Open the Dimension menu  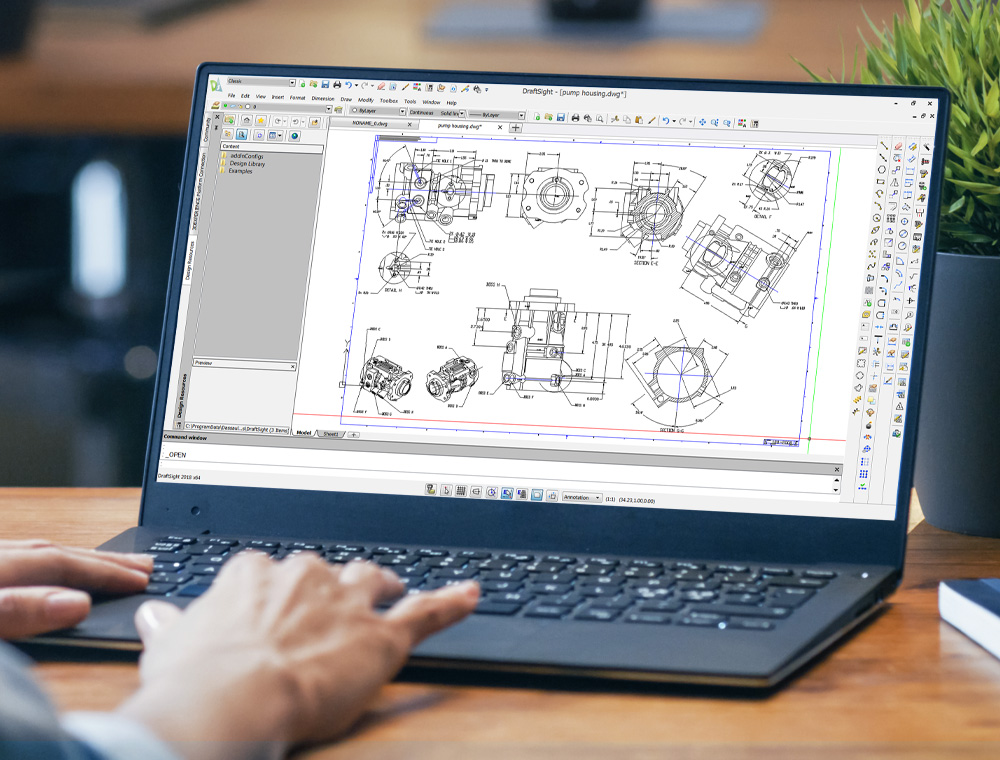tap(322, 99)
